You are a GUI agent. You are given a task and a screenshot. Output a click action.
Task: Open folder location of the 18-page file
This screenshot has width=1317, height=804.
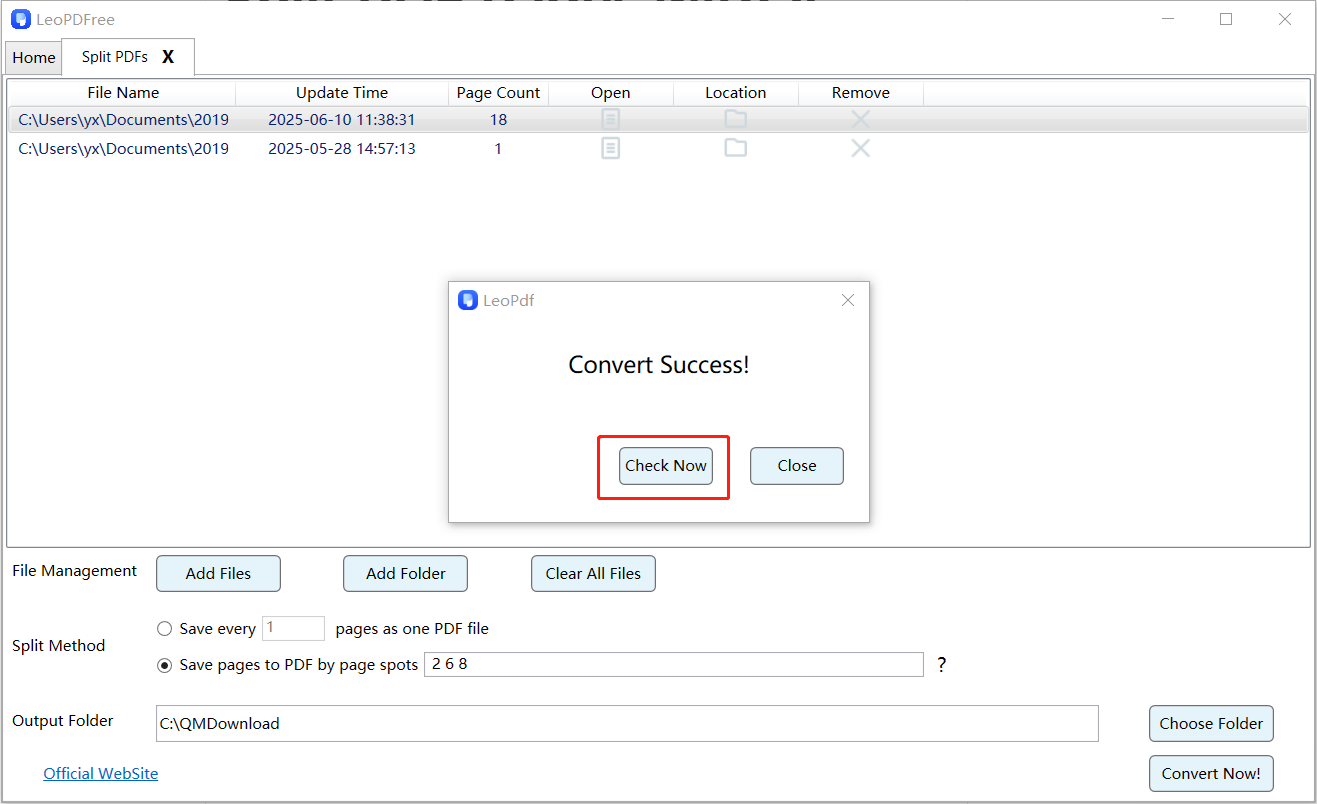pos(736,119)
